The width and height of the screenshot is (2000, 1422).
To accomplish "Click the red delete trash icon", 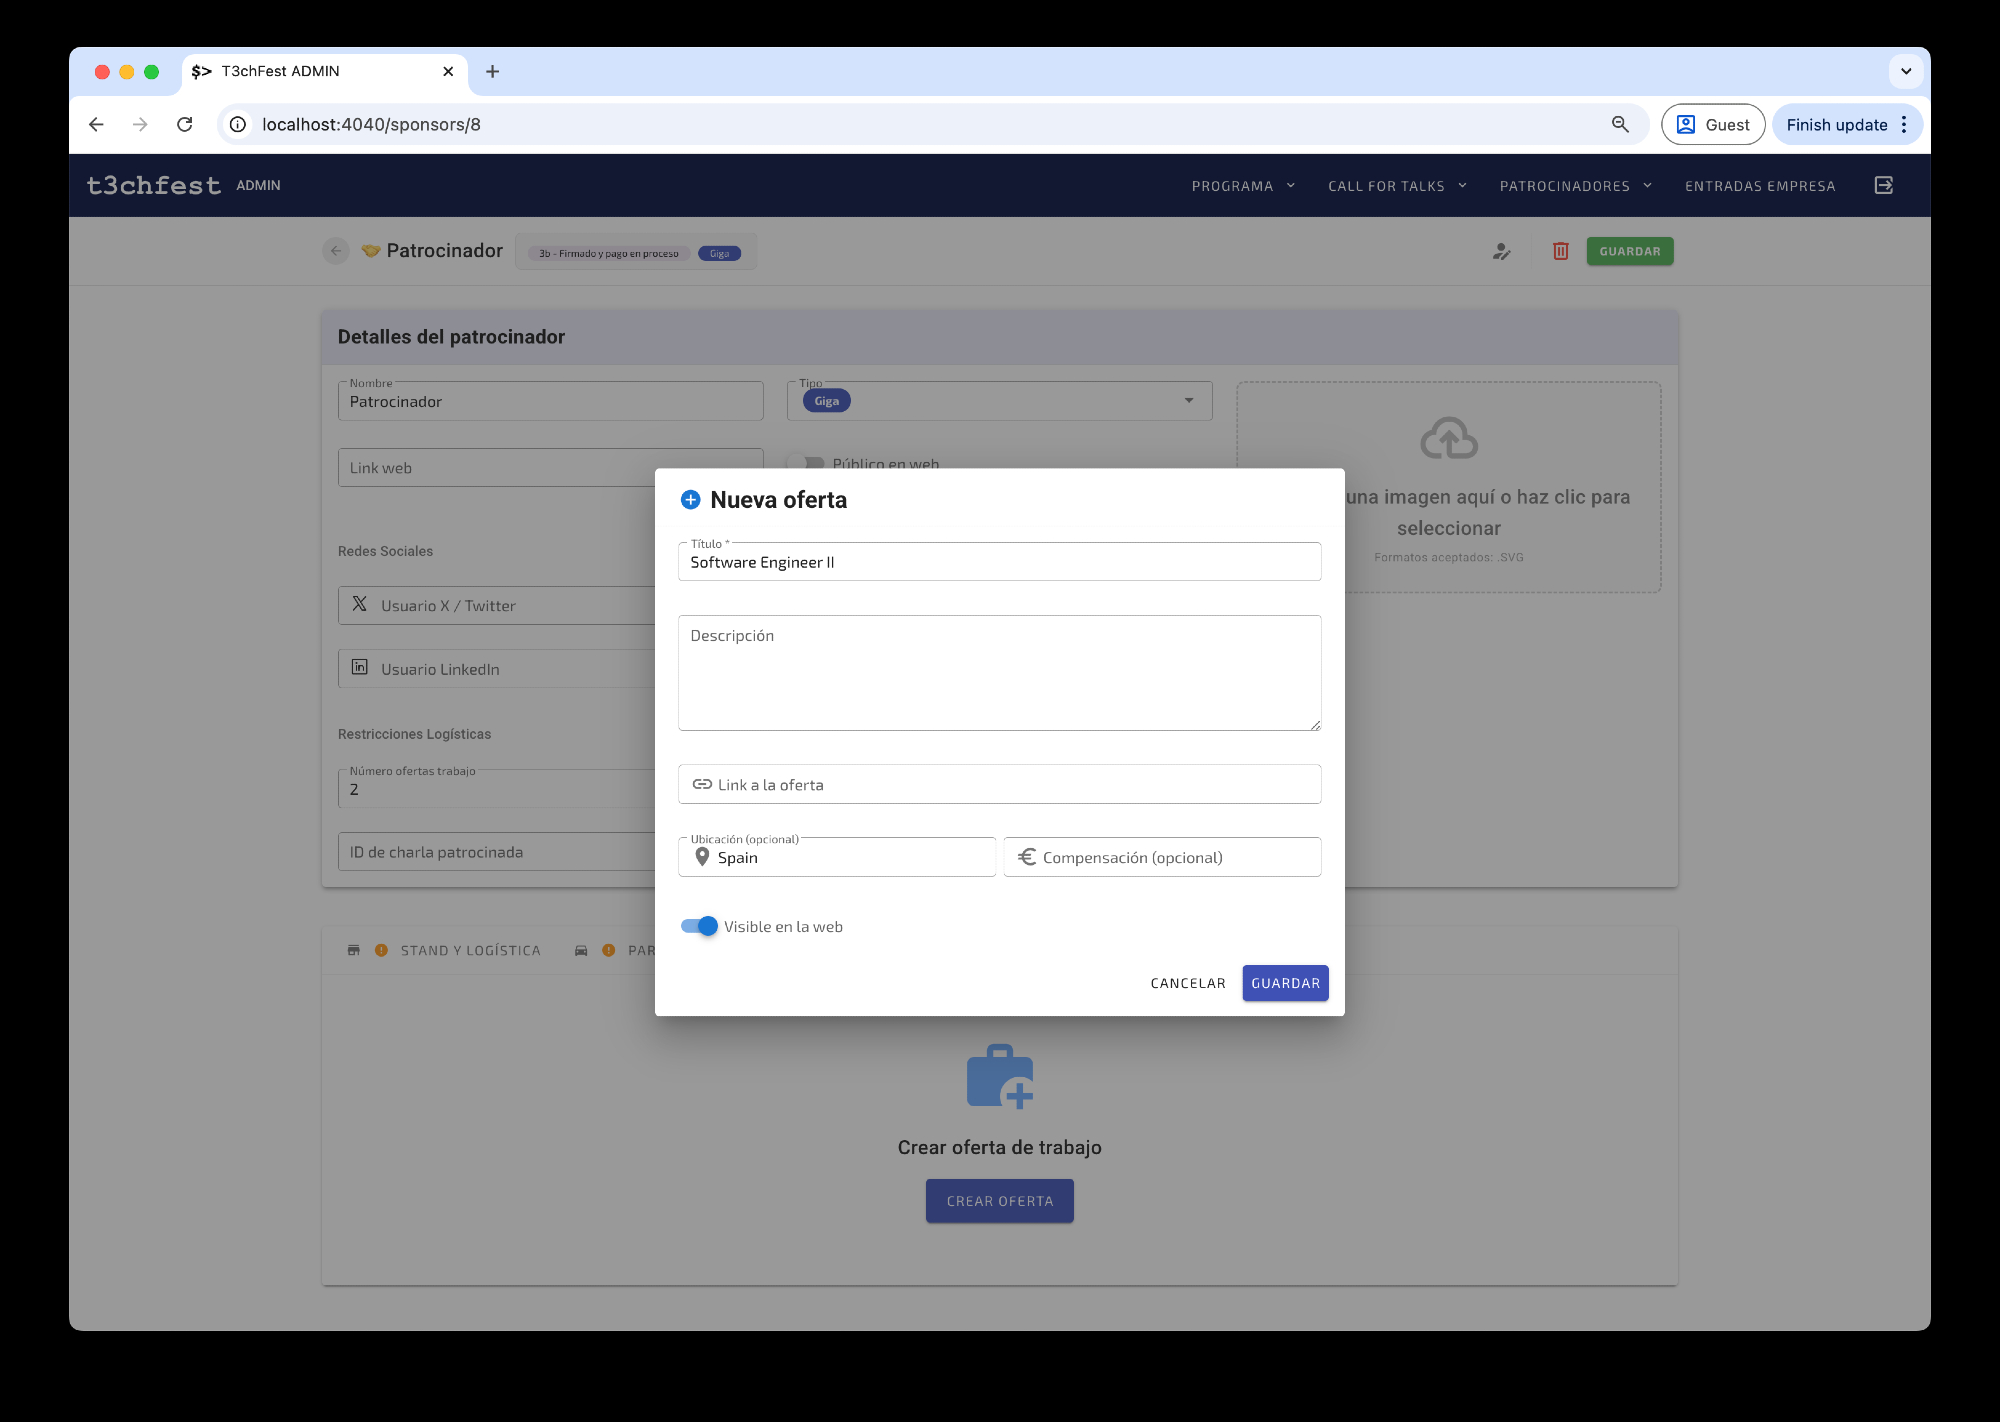I will (1560, 251).
